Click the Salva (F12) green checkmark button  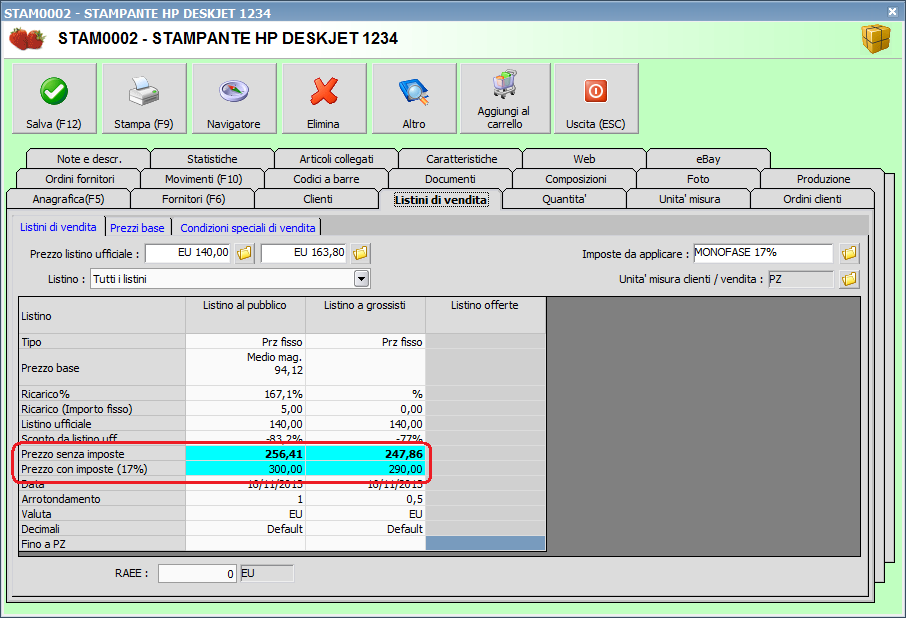click(54, 99)
